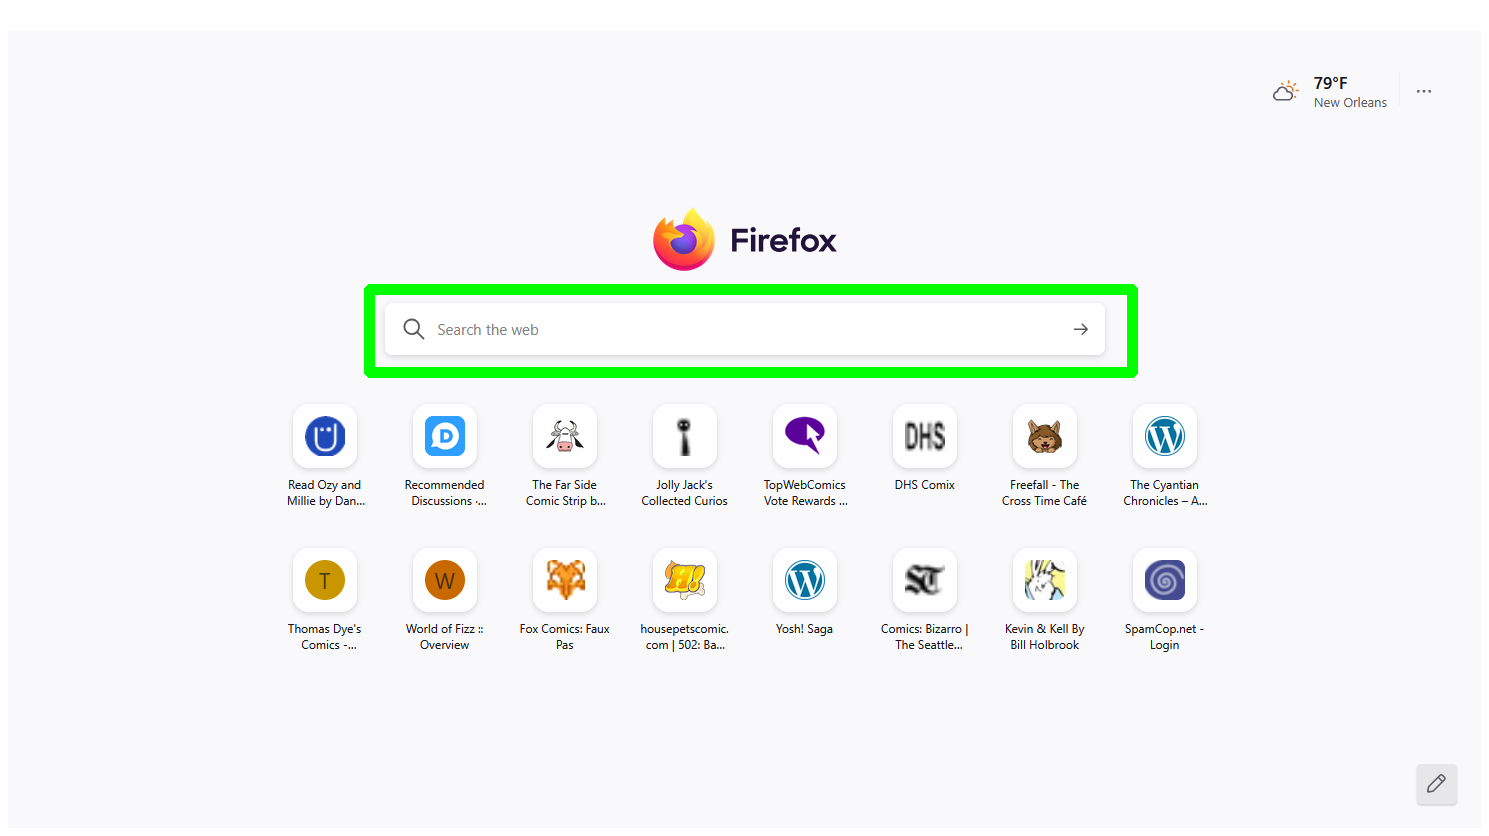The width and height of the screenshot is (1489, 836).
Task: Open TopWebComics Vote Rewards shortcut
Action: (805, 437)
